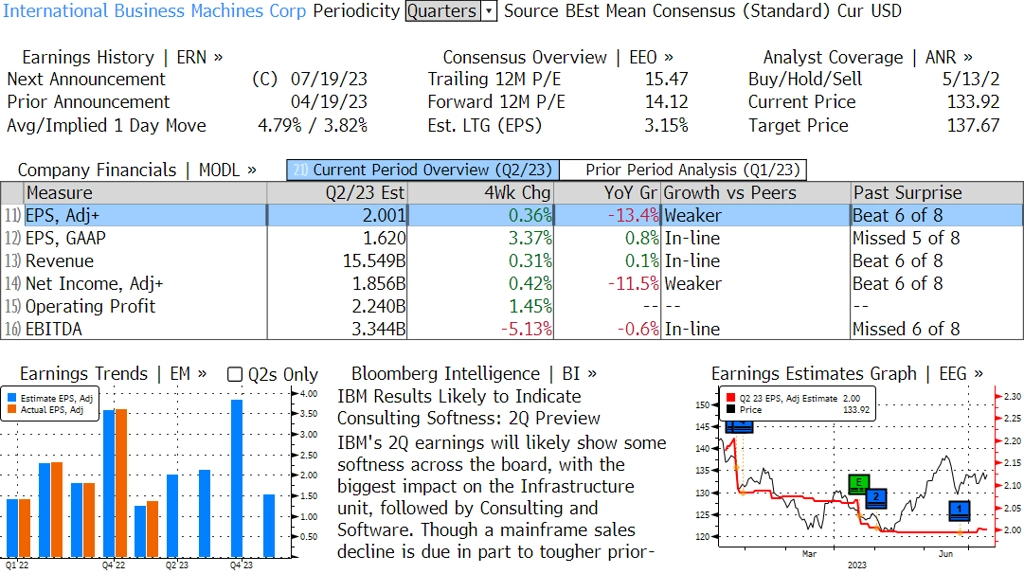Click the Prior Announcement date 04/19/23

click(328, 102)
